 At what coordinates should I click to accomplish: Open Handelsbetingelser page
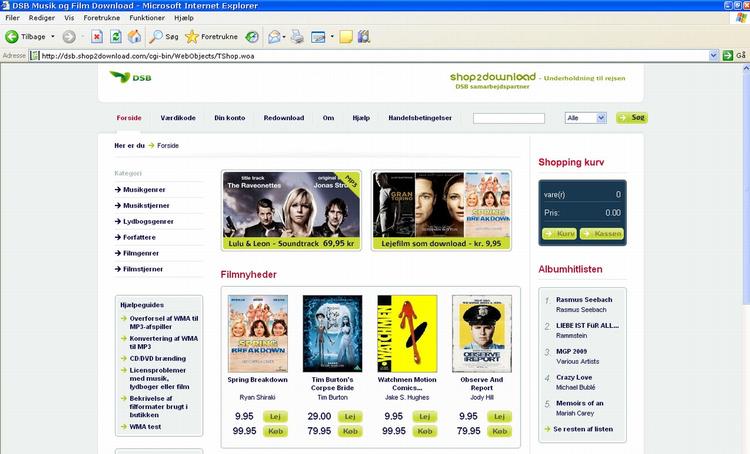tap(420, 118)
